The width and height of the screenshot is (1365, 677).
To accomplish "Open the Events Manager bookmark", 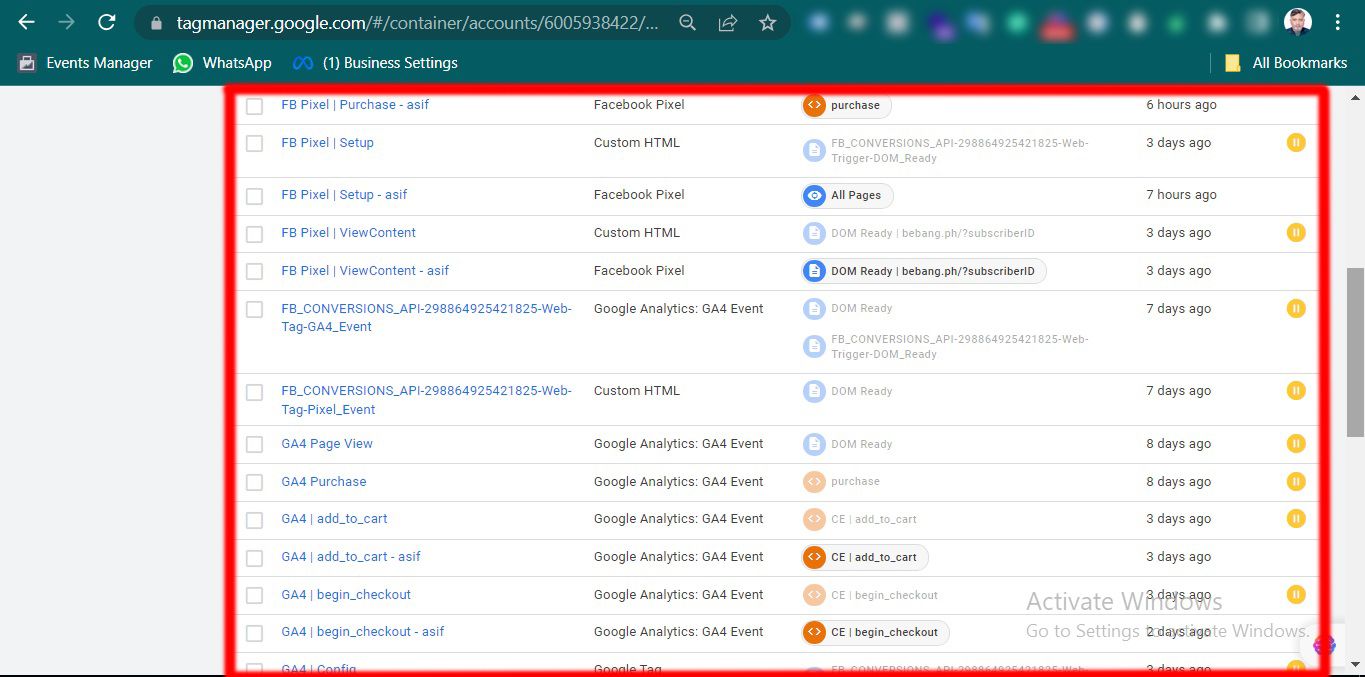I will point(86,63).
